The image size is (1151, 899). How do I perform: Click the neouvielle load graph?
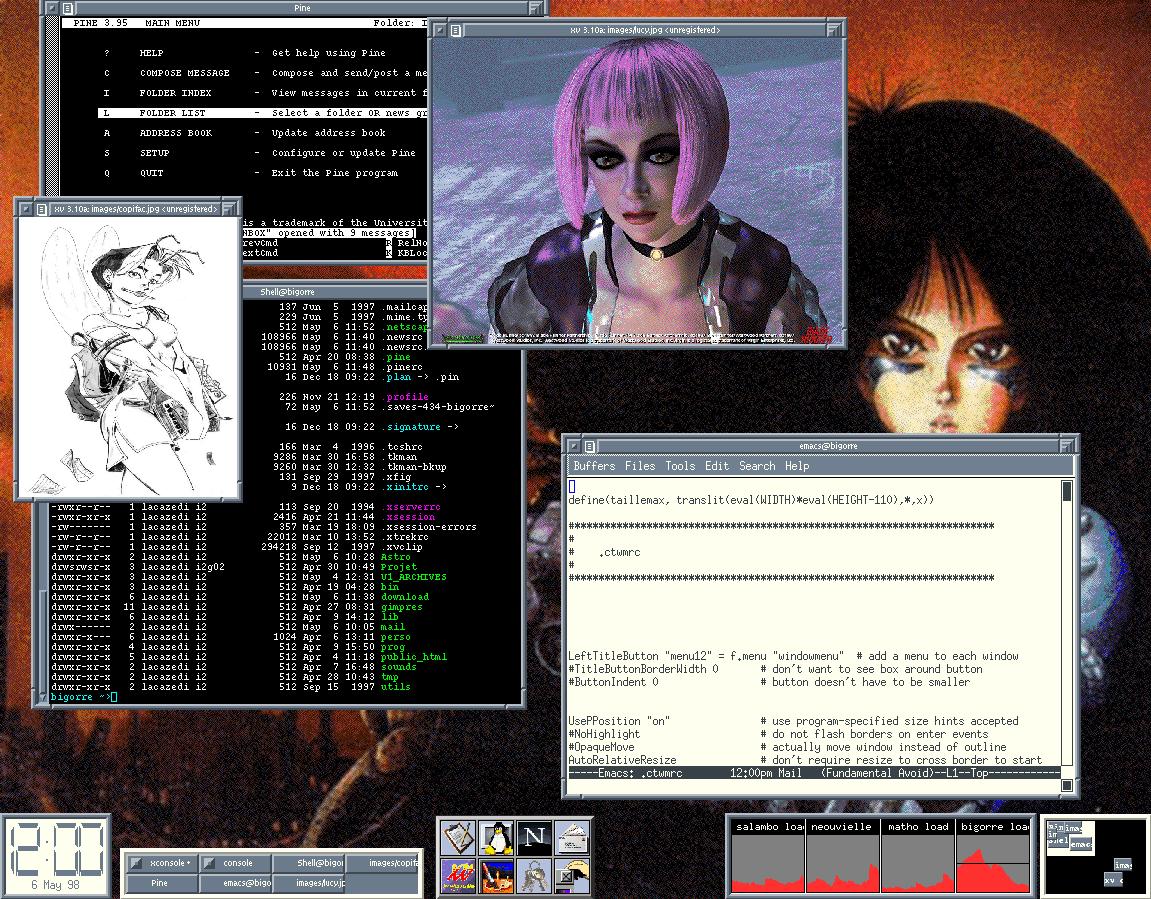843,856
